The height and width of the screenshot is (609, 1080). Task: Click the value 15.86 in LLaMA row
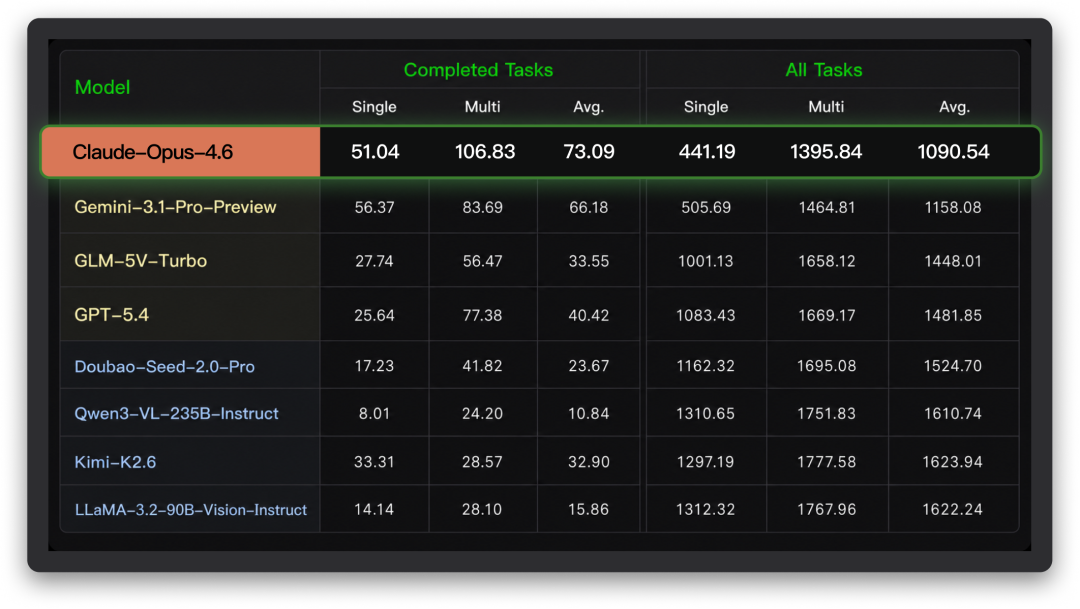pos(589,509)
